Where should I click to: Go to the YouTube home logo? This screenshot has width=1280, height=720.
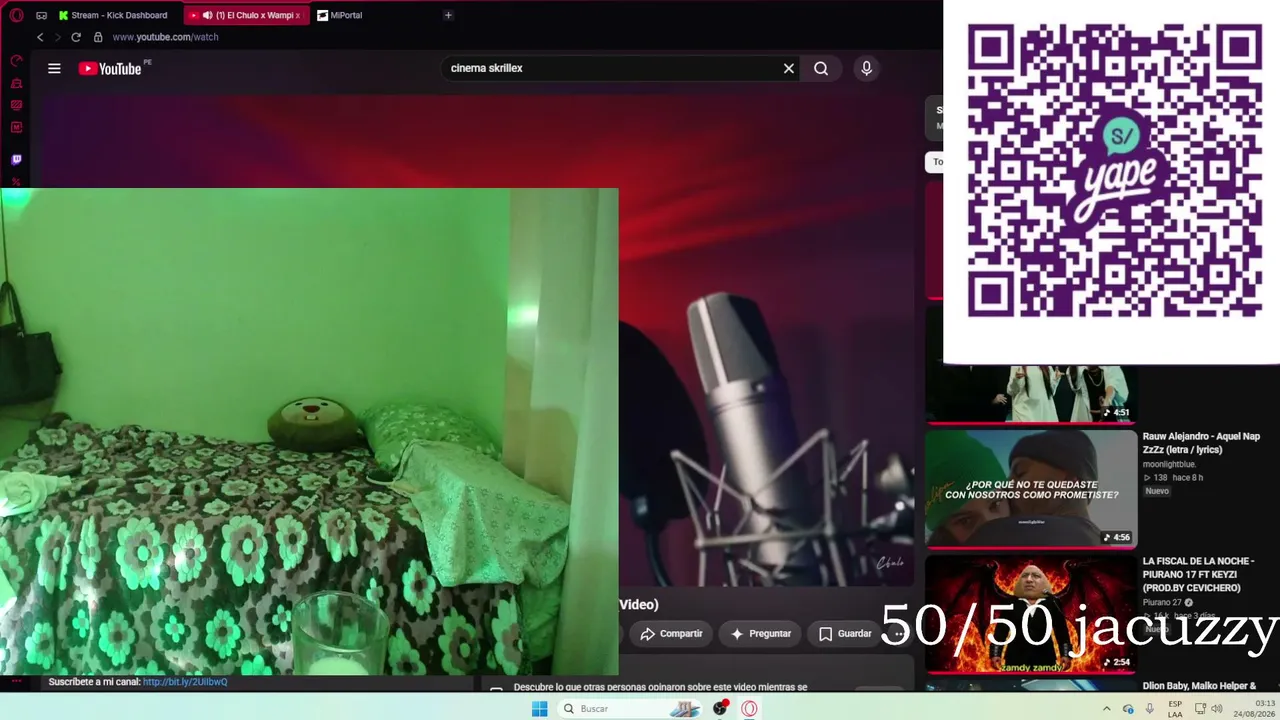coord(110,68)
